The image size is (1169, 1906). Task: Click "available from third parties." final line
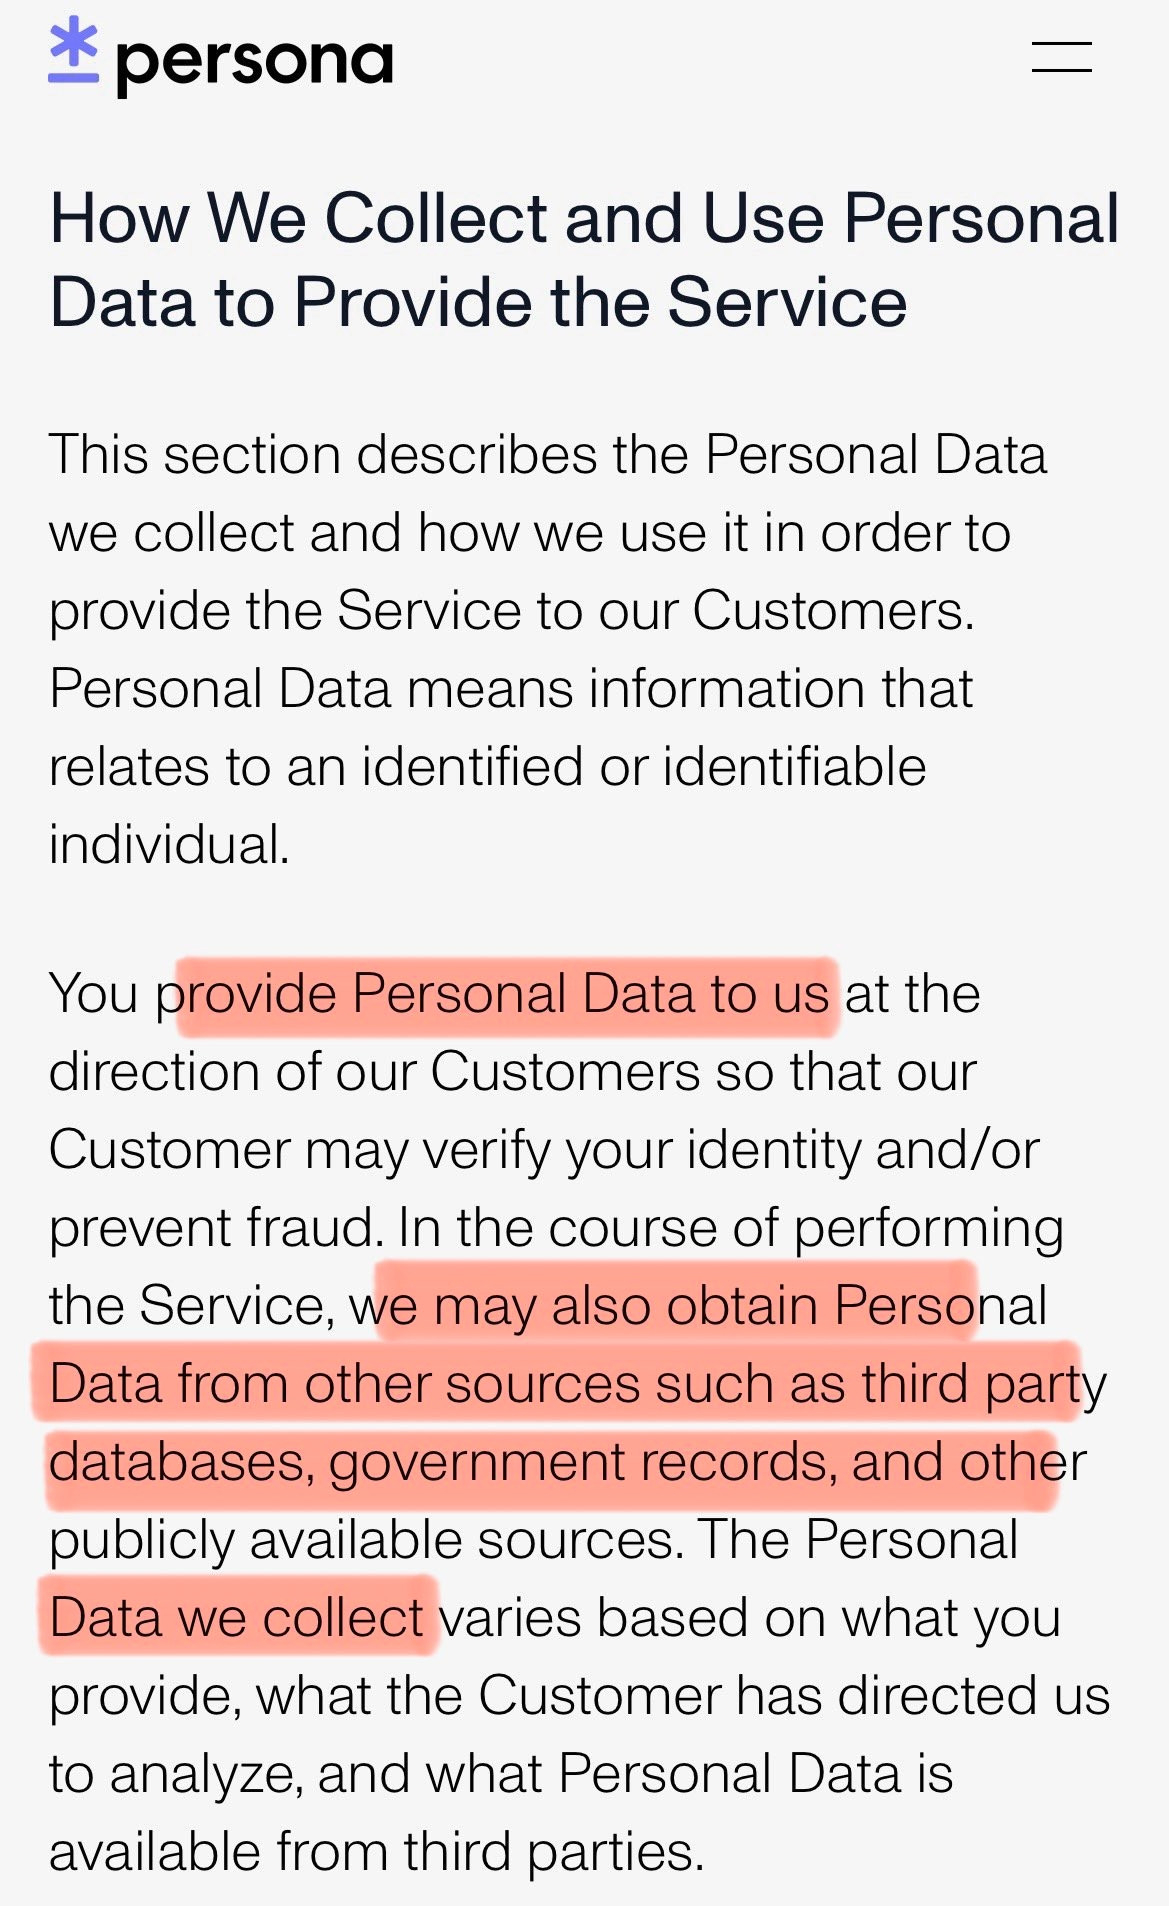click(376, 1852)
